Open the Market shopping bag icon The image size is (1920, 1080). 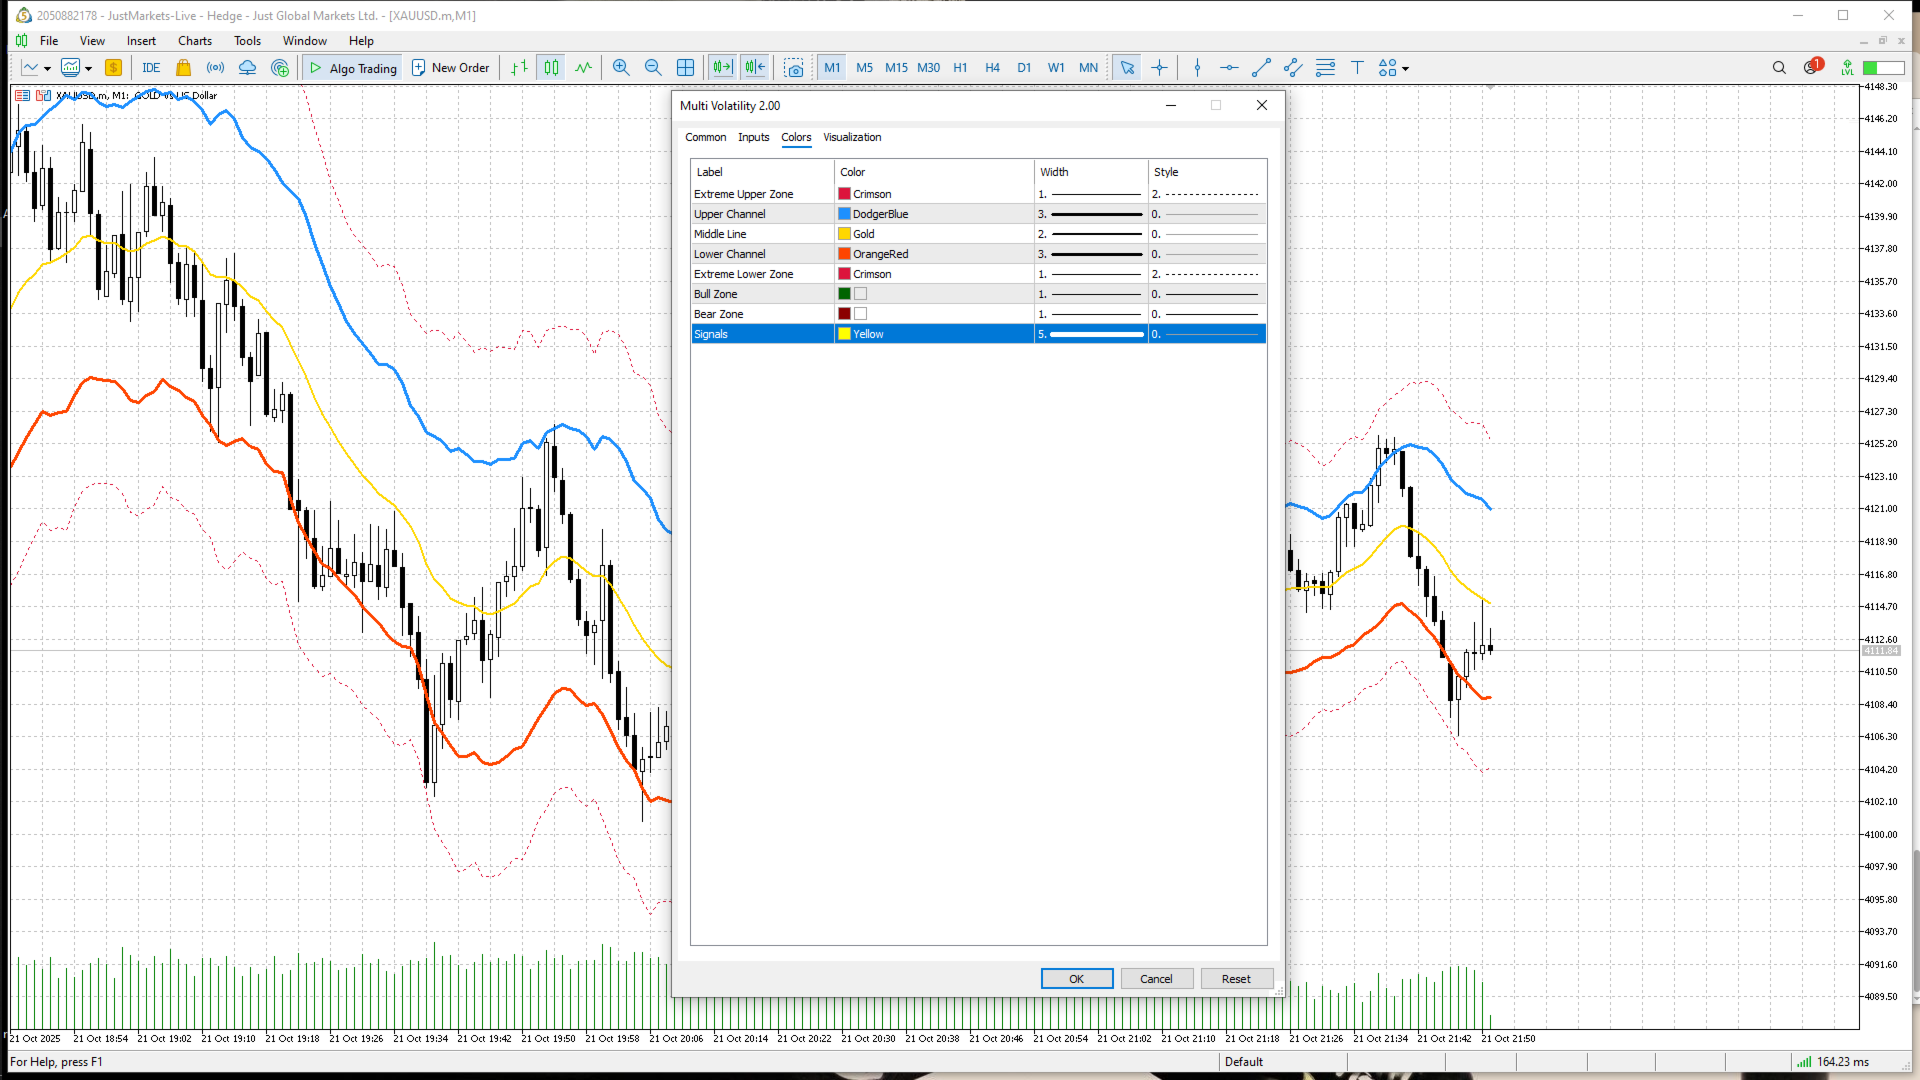point(183,68)
